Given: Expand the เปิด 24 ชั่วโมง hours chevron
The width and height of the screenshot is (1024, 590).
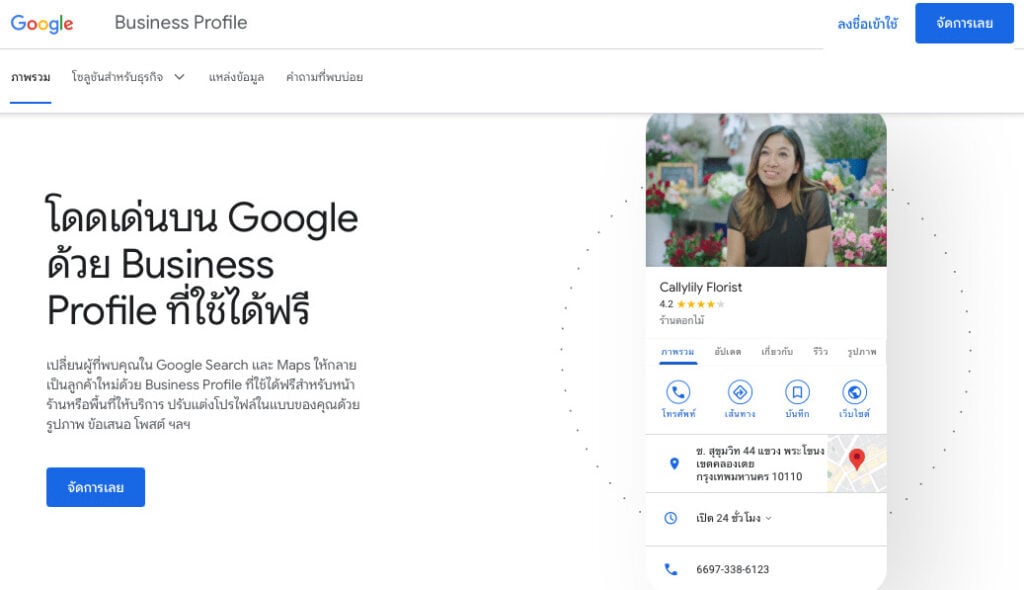Looking at the screenshot, I should [769, 518].
